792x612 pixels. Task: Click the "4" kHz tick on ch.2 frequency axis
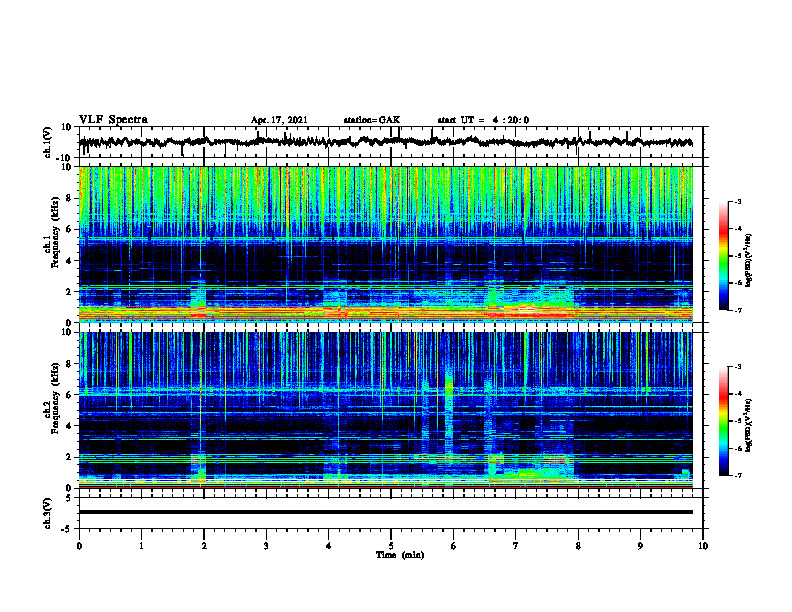(69, 426)
